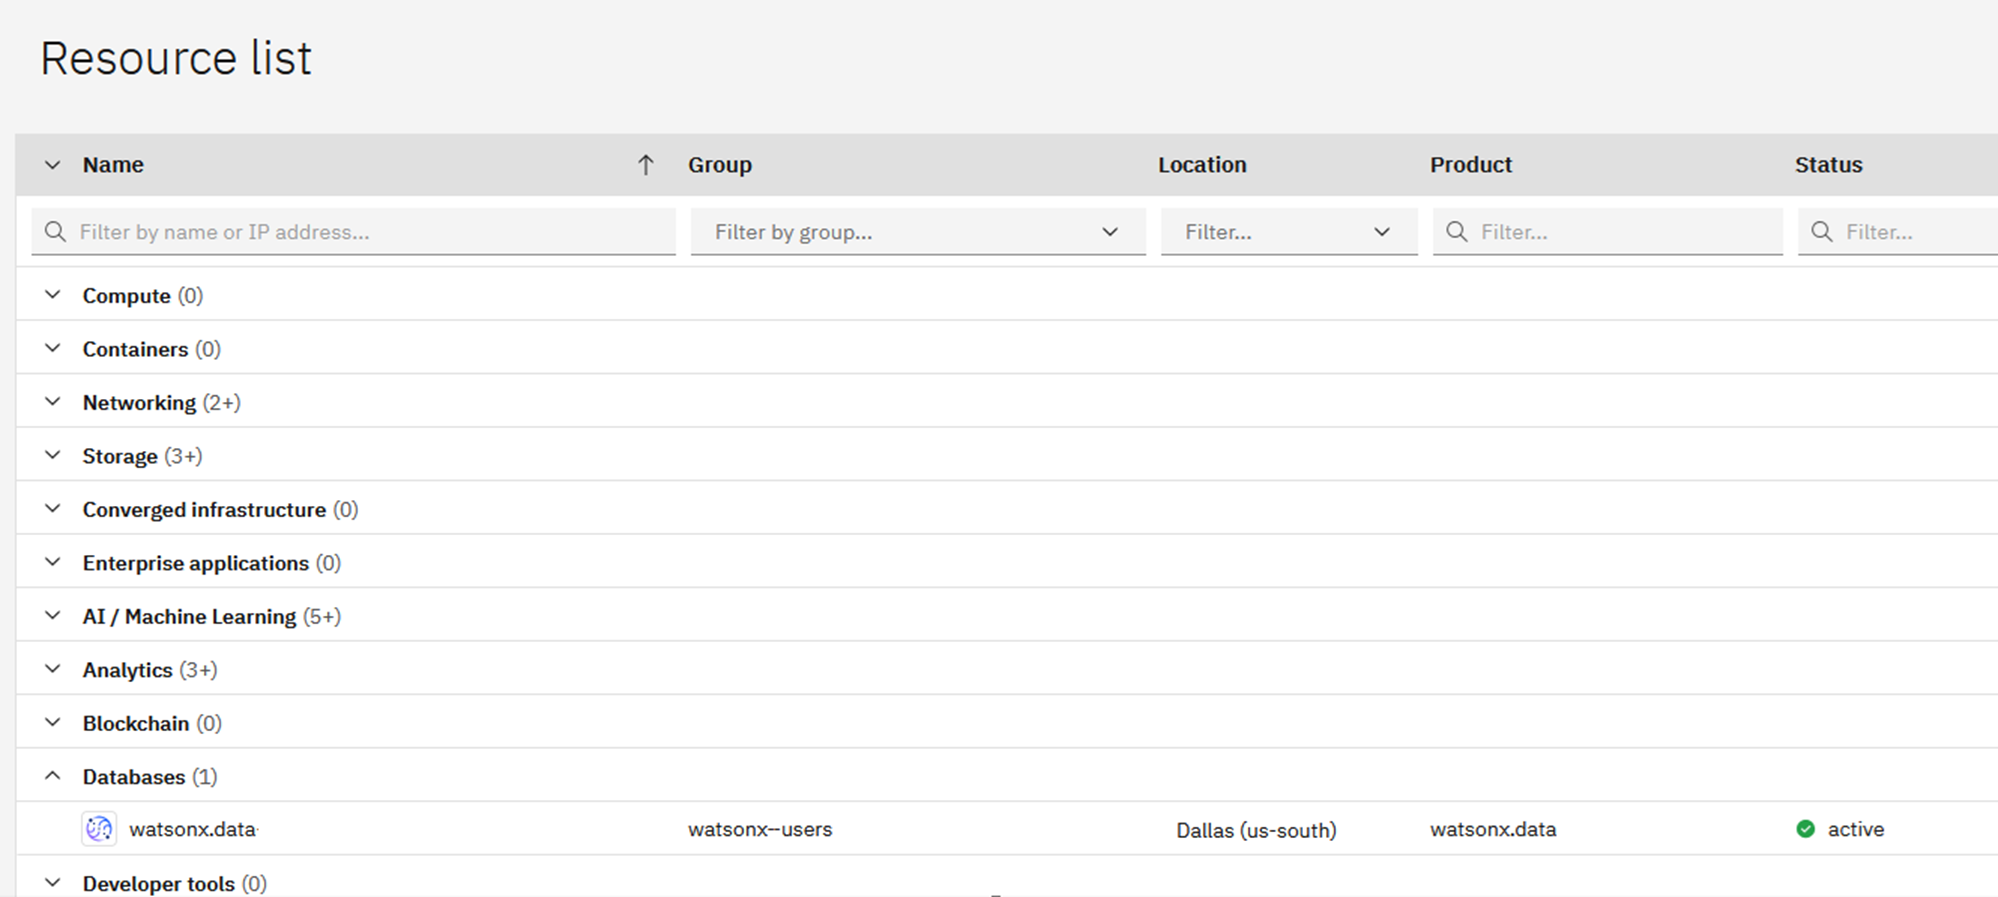Expand the Compute category
The height and width of the screenshot is (897, 1998).
click(53, 295)
